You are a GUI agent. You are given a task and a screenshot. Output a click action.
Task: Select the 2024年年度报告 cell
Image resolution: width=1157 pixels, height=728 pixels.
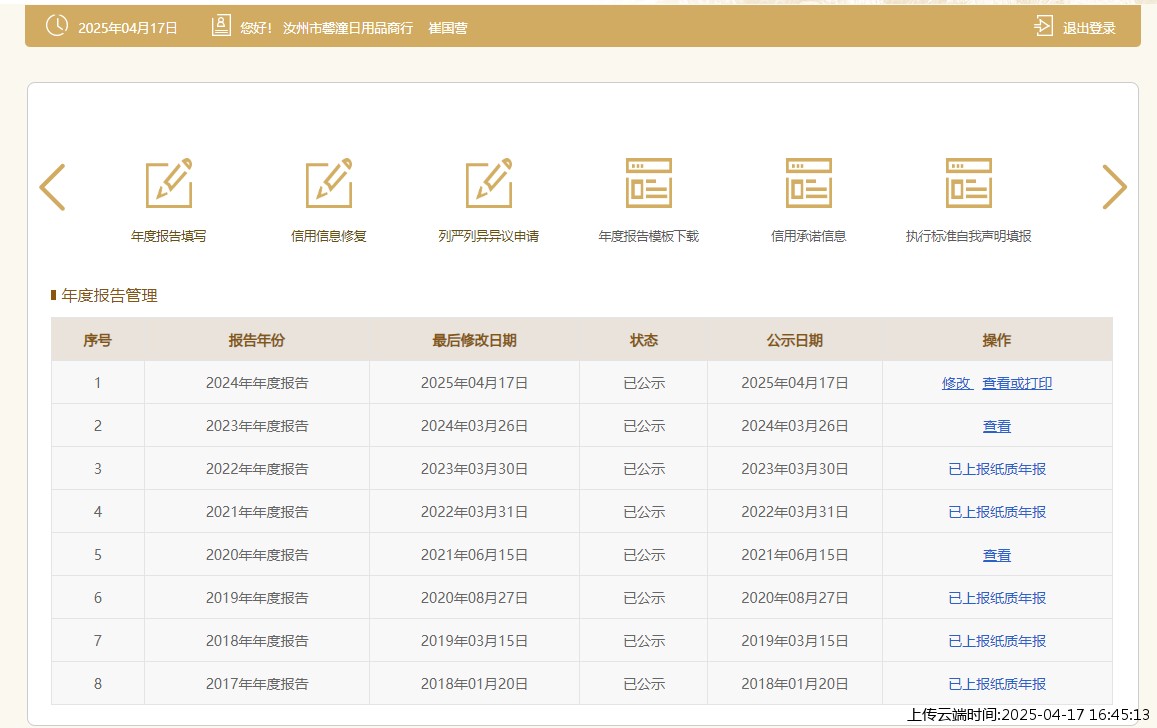257,383
